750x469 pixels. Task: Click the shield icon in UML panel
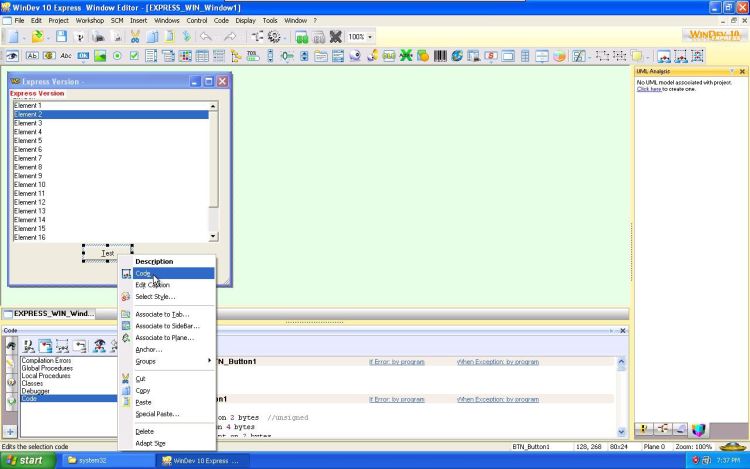click(x=698, y=429)
